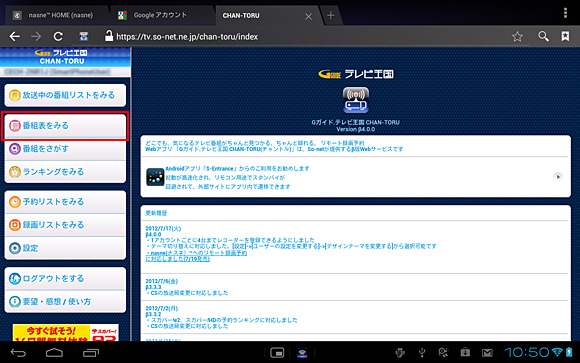Close the CHAN-TORU tab
The height and width of the screenshot is (363, 580).
pyautogui.click(x=308, y=16)
